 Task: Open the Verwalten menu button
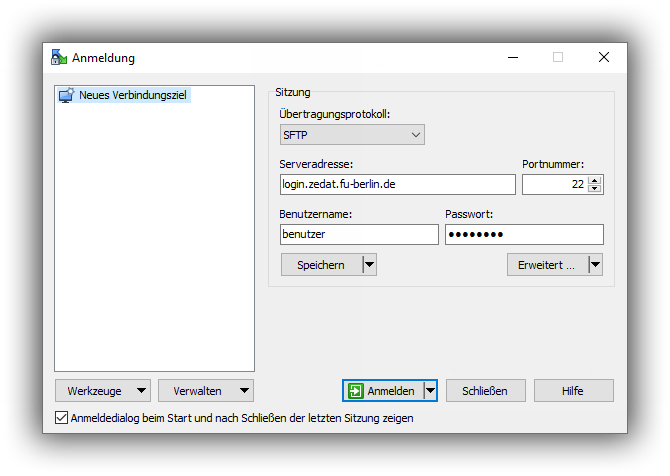(206, 391)
